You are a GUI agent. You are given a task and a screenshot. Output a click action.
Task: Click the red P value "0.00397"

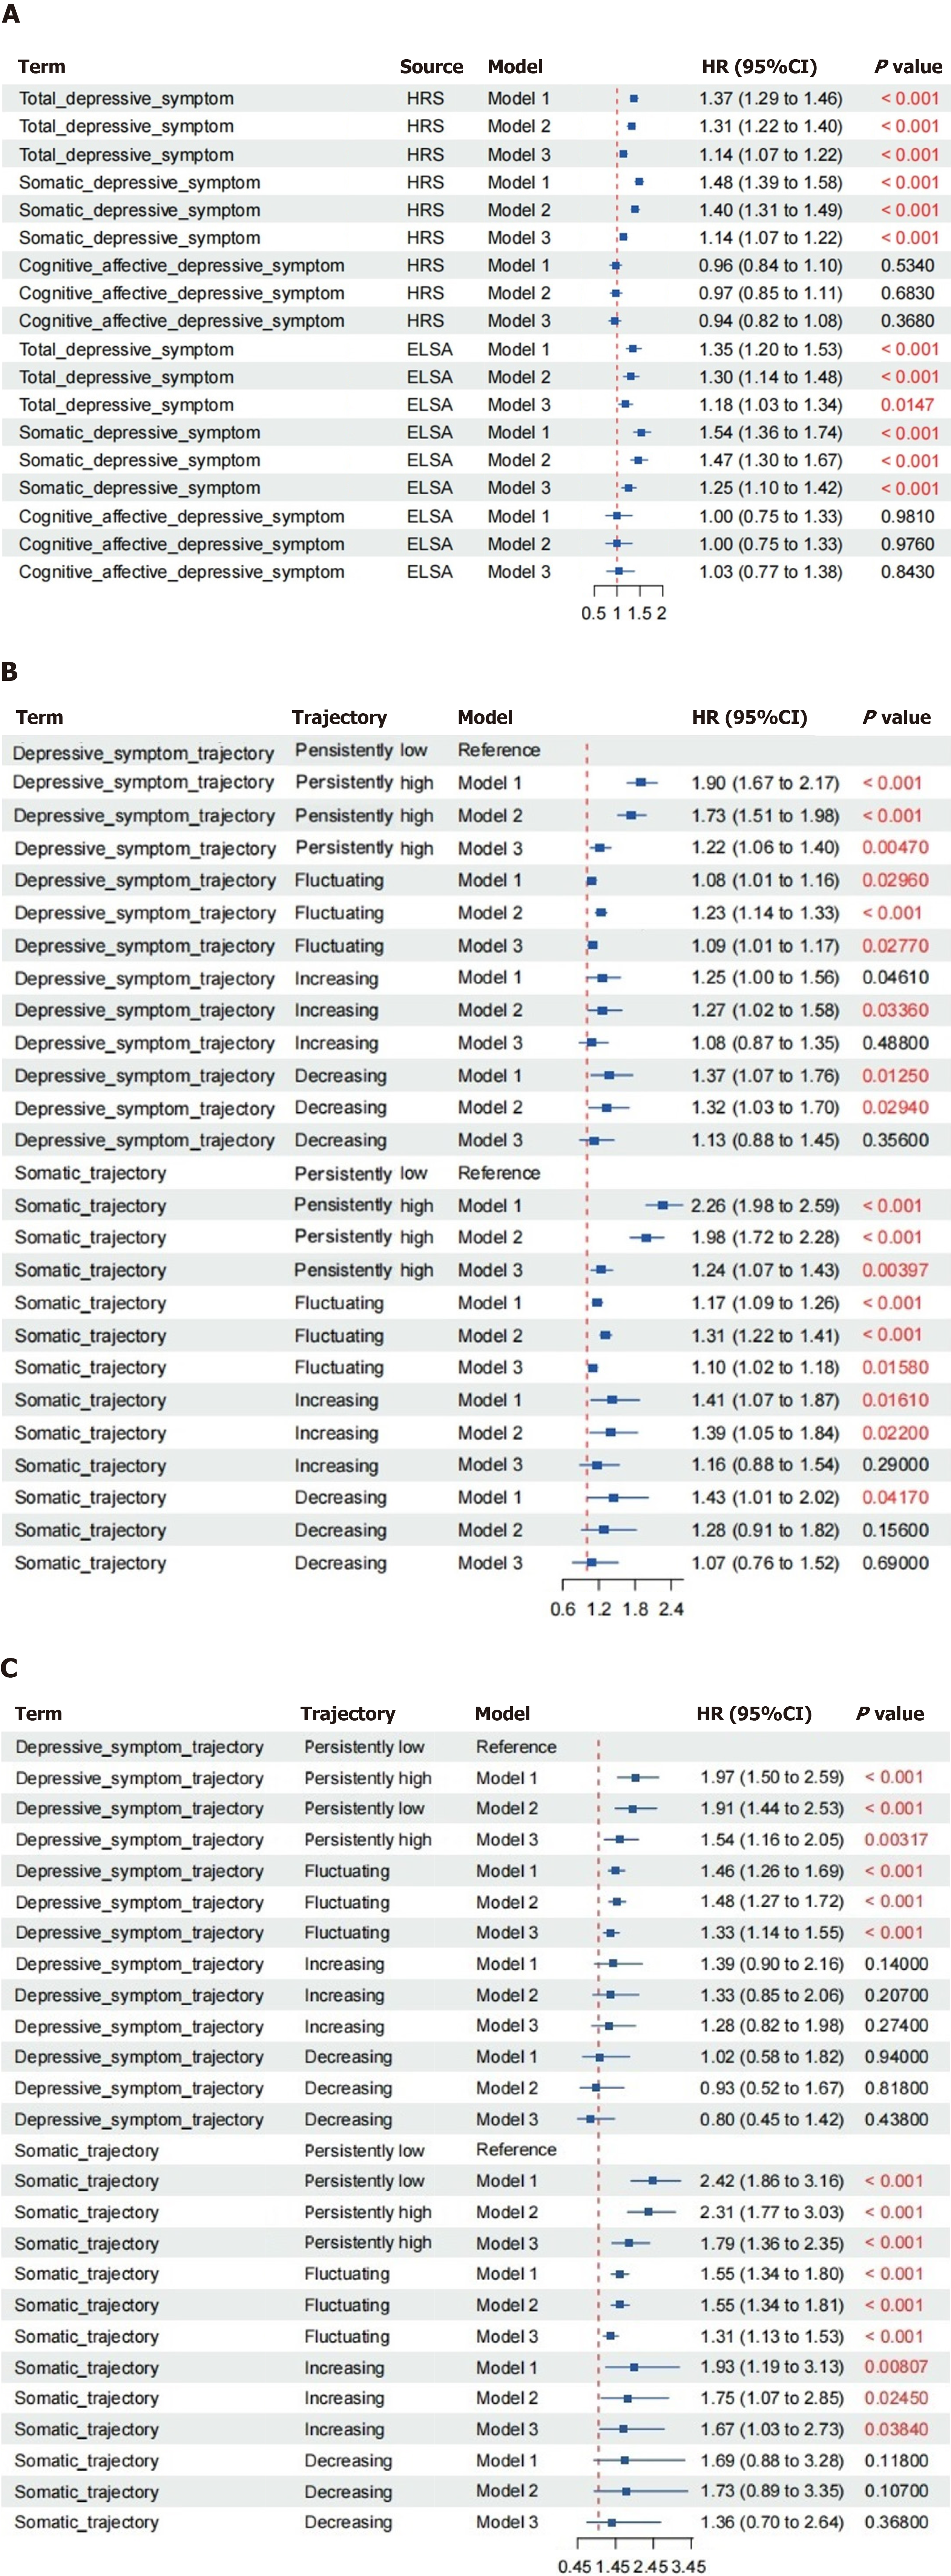point(895,1270)
